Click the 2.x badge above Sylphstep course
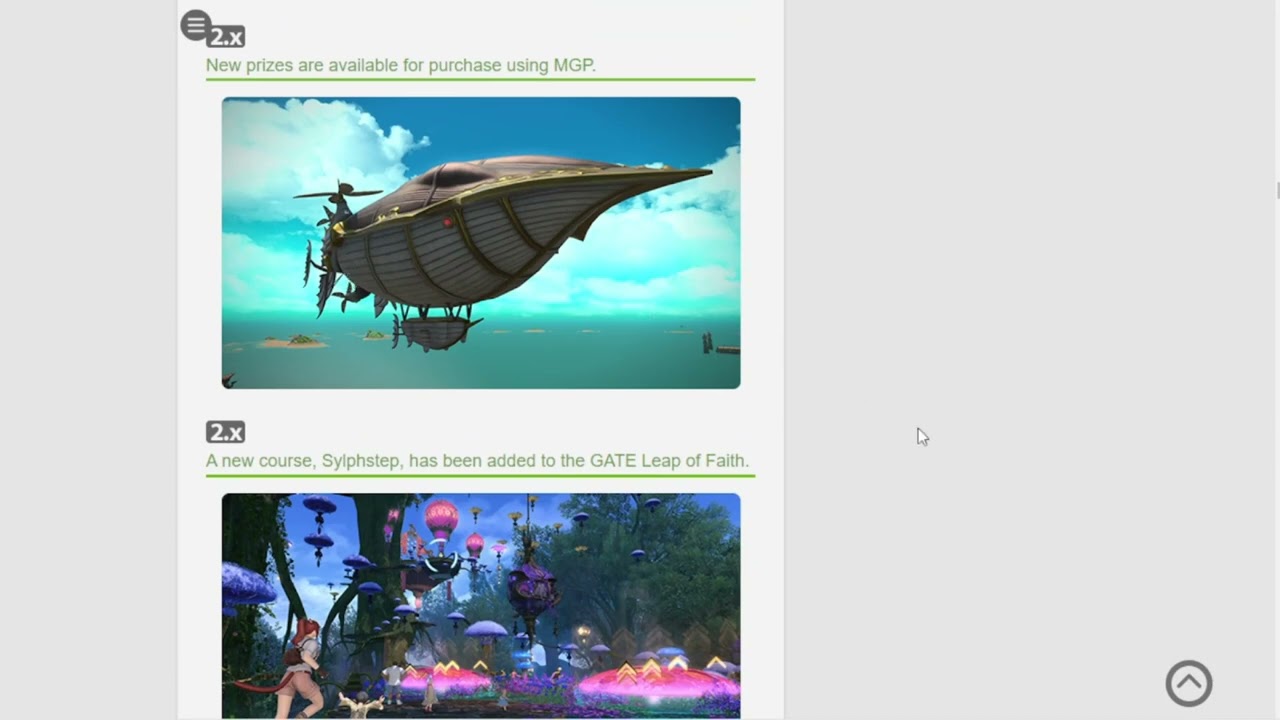 [226, 432]
